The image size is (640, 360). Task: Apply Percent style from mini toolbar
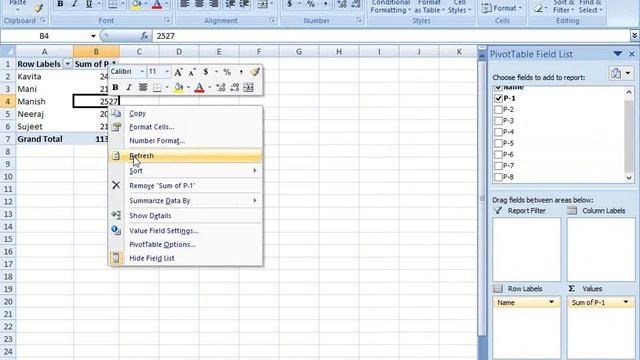point(227,72)
